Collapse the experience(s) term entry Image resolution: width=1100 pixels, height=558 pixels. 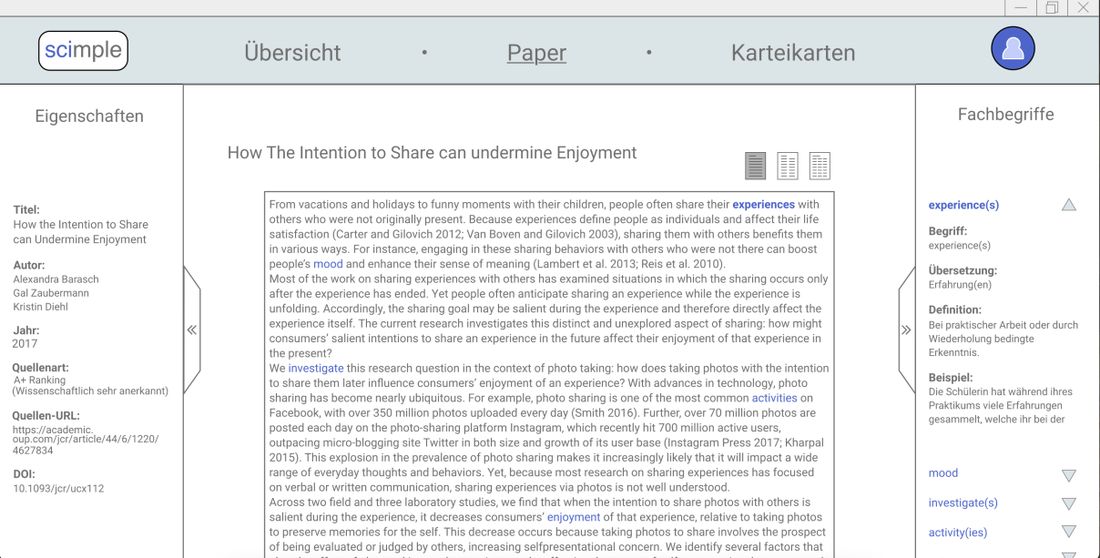click(1068, 205)
